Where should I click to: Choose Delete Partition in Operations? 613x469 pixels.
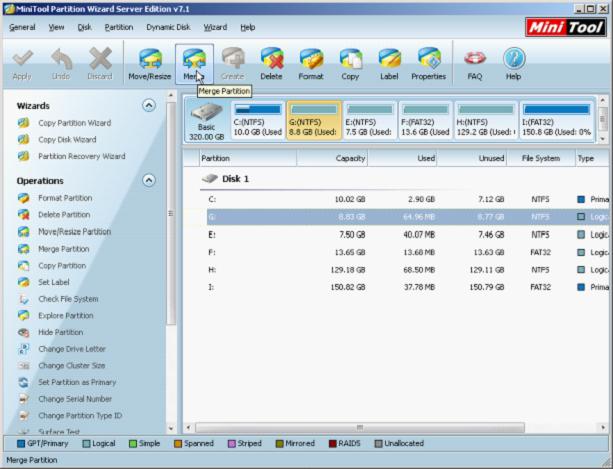(64, 215)
